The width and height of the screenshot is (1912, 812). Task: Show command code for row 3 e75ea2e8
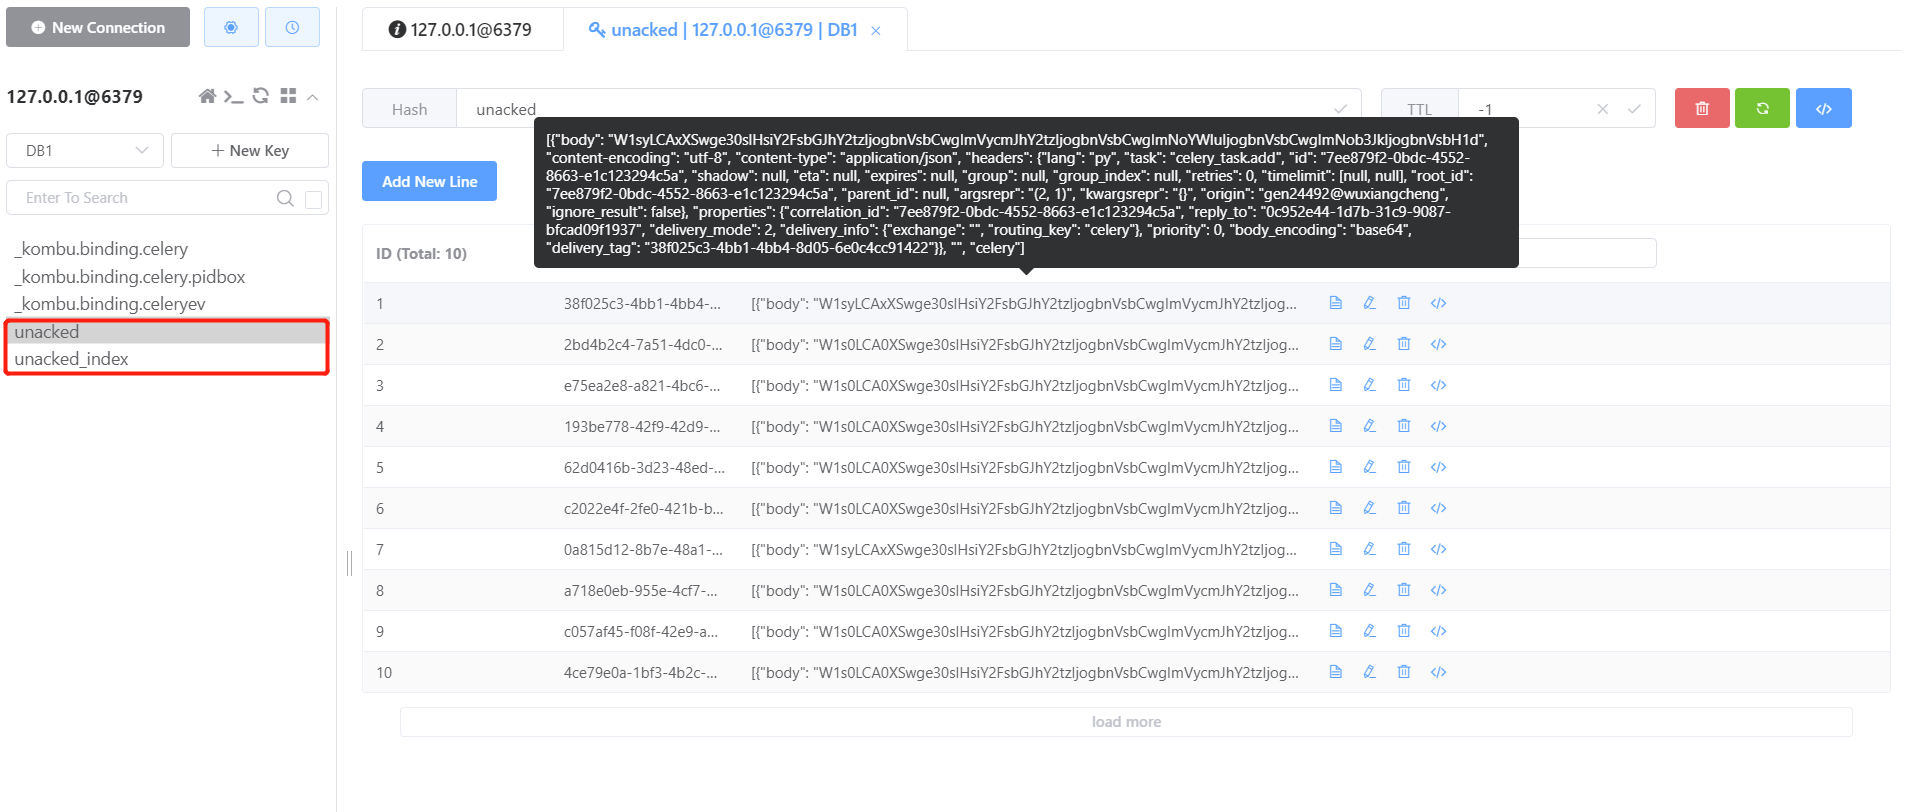(1439, 385)
